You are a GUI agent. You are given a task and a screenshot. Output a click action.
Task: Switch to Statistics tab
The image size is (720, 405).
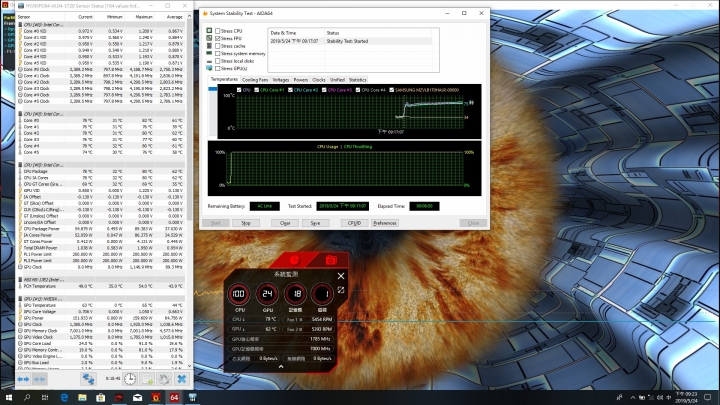click(x=357, y=80)
